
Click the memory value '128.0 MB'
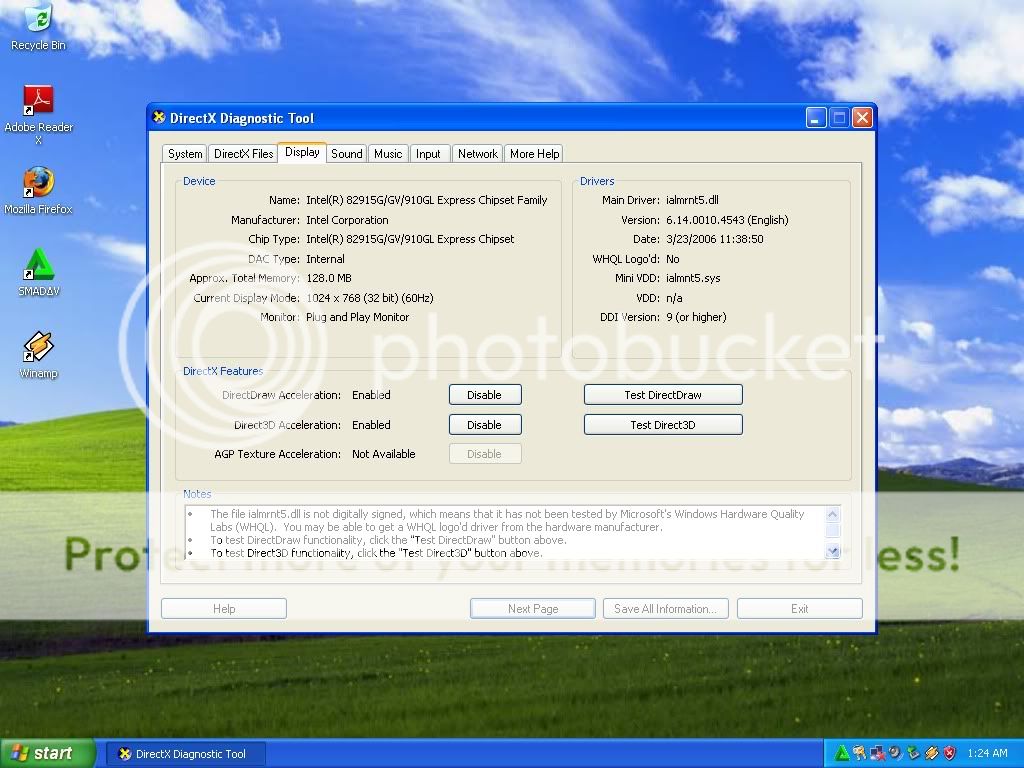tap(328, 278)
